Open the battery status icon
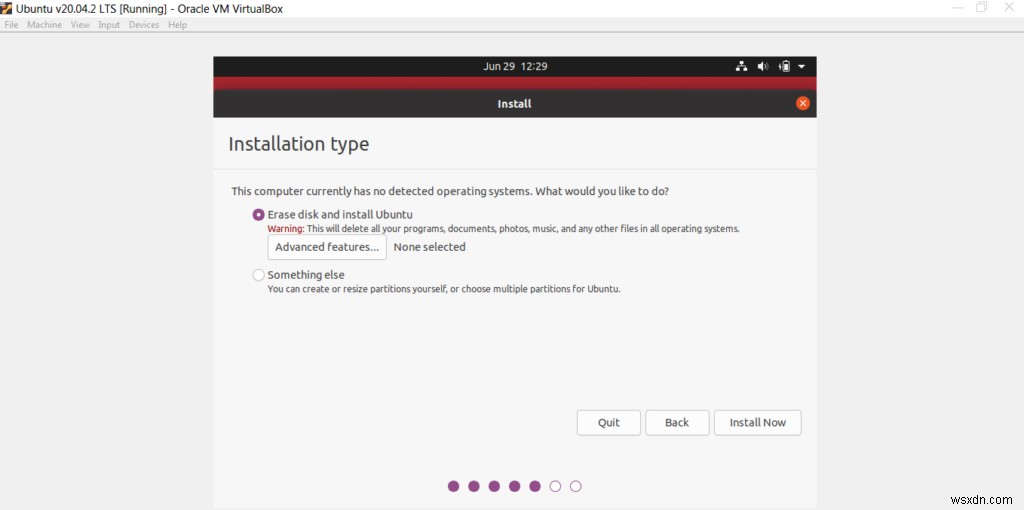The image size is (1024, 510). pos(785,66)
